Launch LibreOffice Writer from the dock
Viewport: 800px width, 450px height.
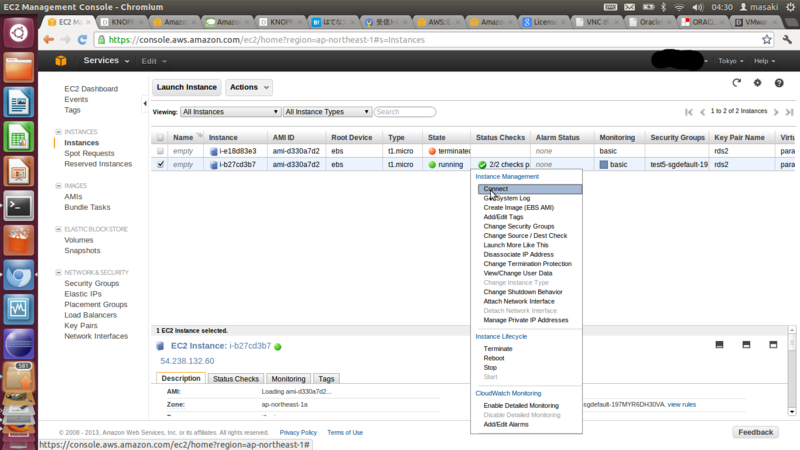[19, 102]
